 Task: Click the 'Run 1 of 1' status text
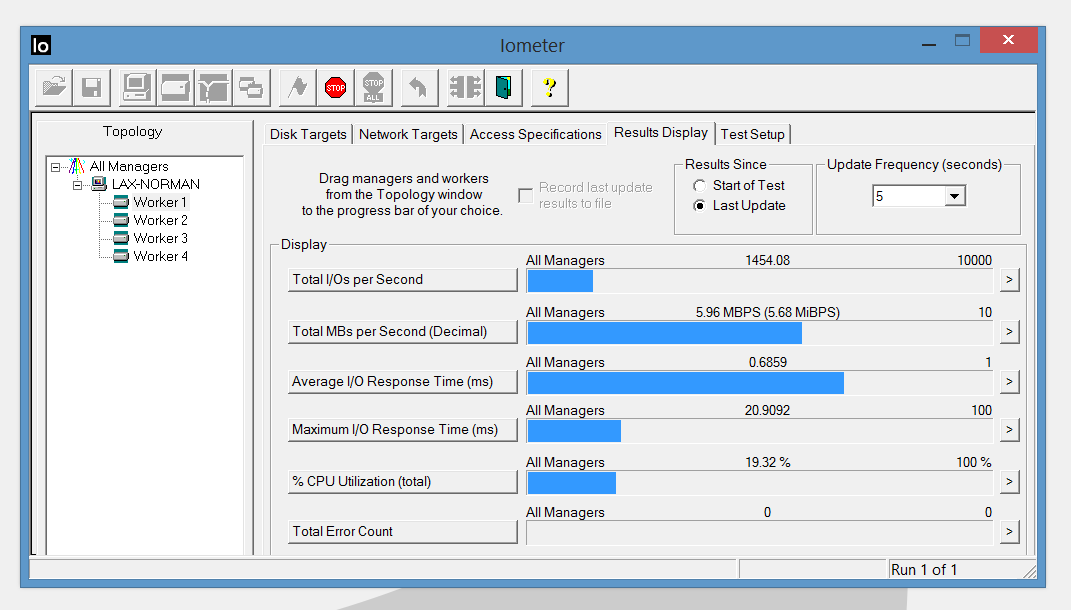click(923, 570)
